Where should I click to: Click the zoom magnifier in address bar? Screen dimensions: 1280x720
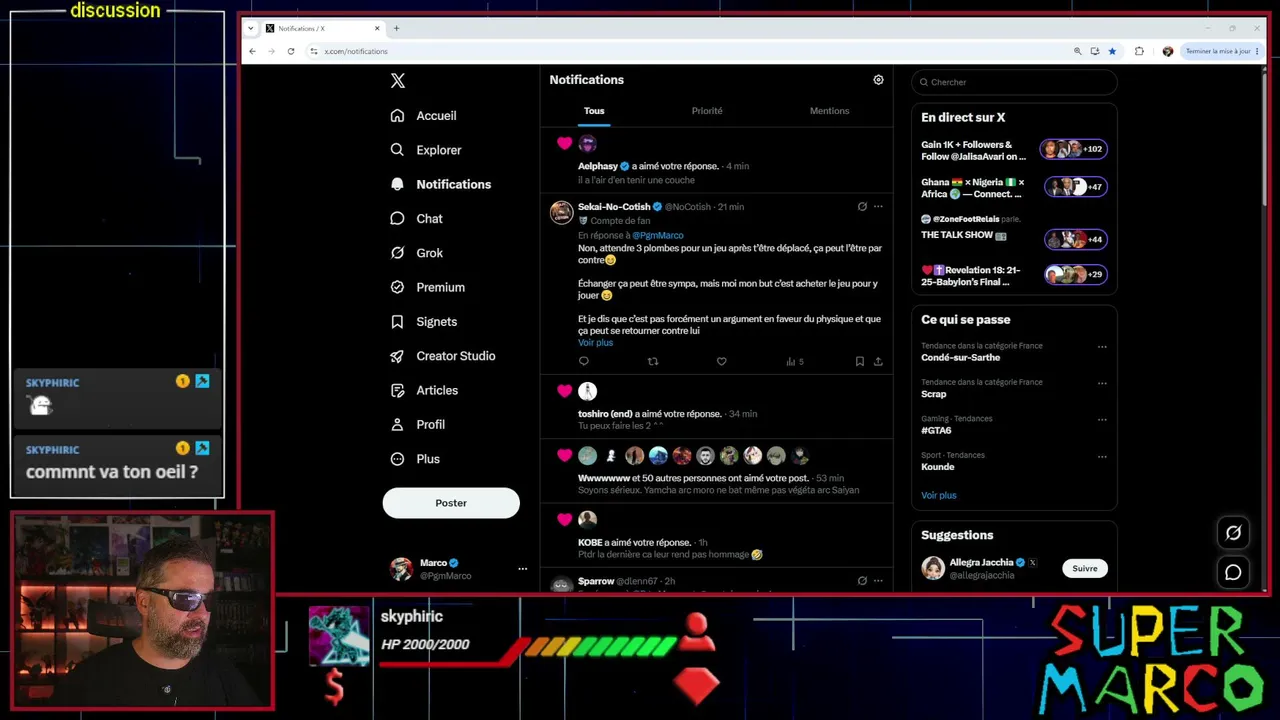(x=1077, y=51)
